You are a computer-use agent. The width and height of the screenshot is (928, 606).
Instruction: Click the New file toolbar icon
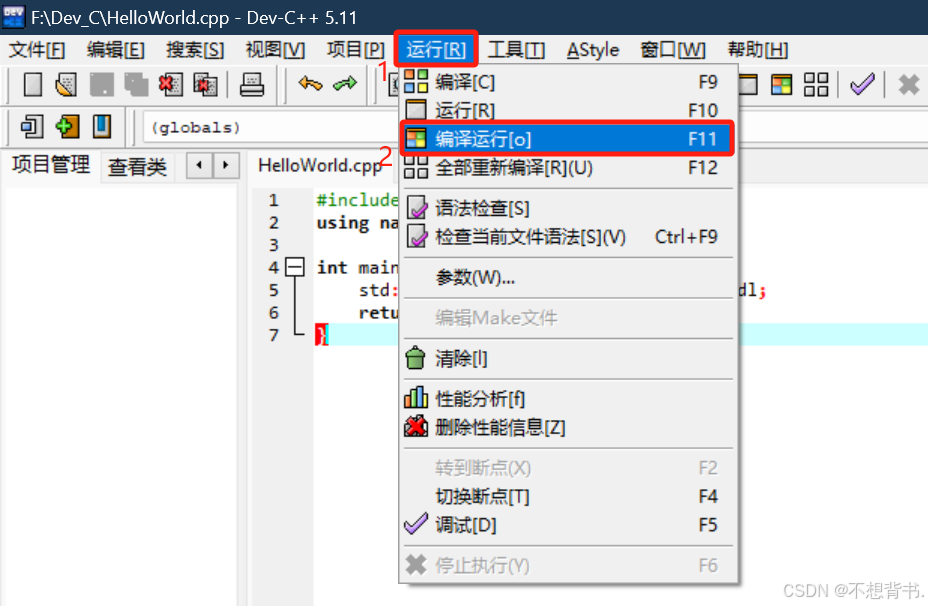pos(33,85)
